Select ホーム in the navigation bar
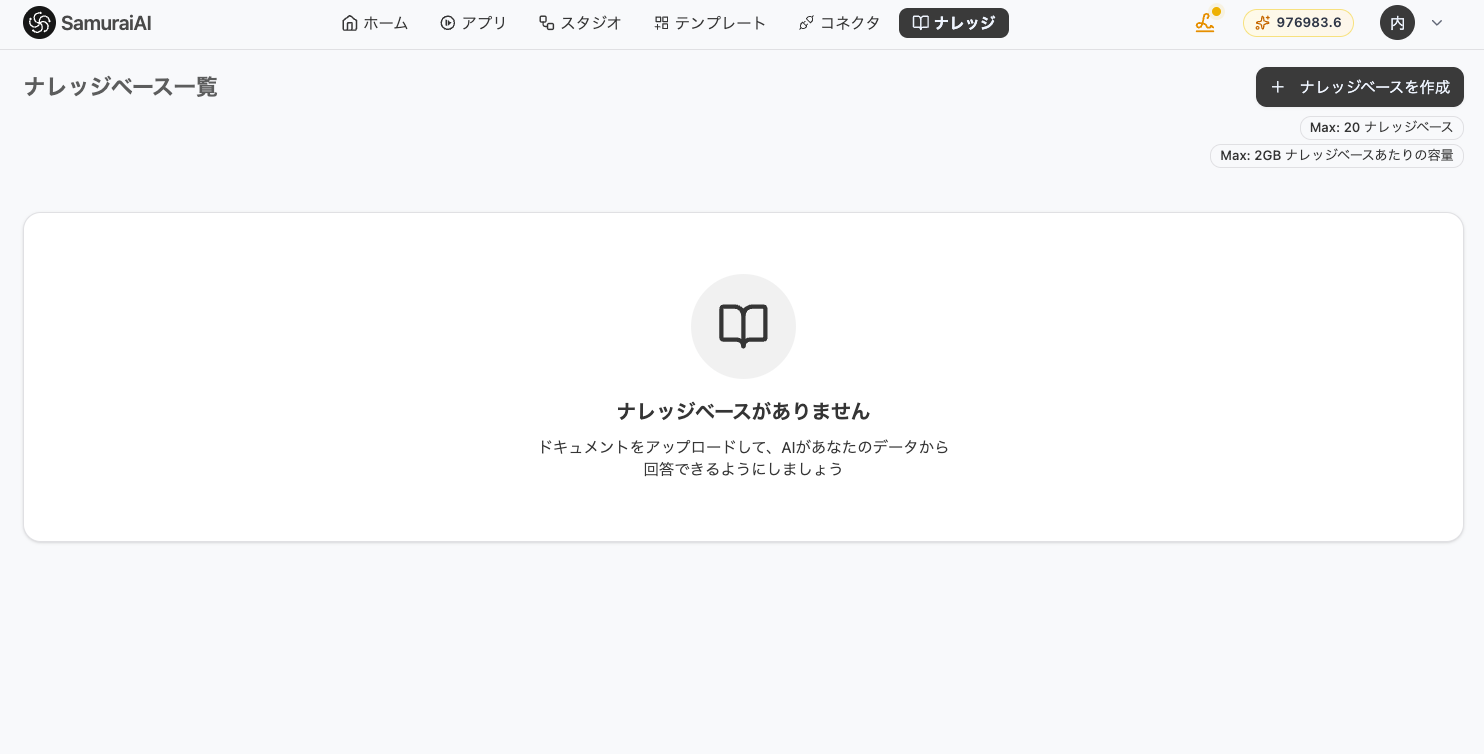The height and width of the screenshot is (754, 1484). (x=374, y=22)
